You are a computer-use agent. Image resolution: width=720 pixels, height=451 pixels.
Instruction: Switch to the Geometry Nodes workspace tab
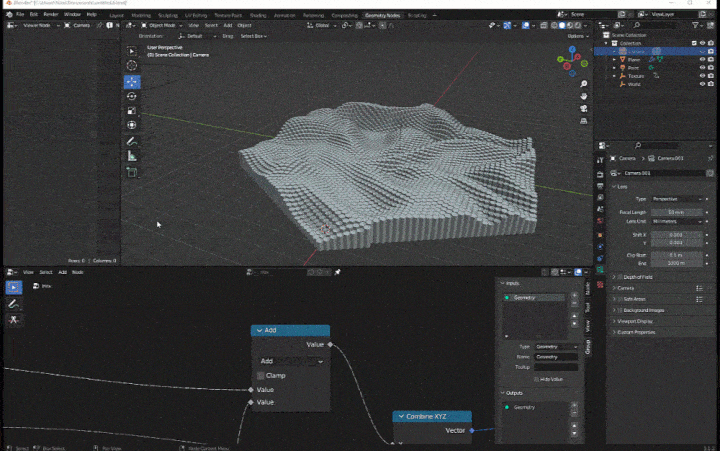382,16
